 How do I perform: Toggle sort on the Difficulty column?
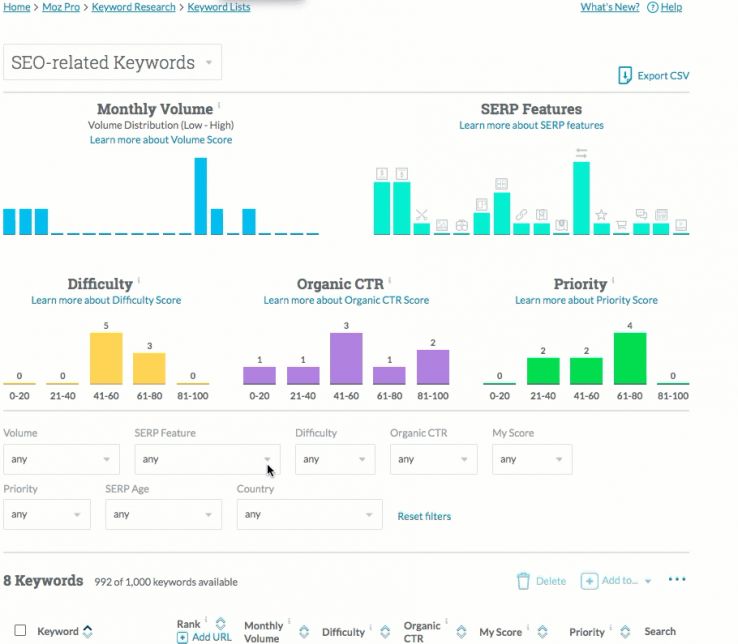(x=383, y=631)
